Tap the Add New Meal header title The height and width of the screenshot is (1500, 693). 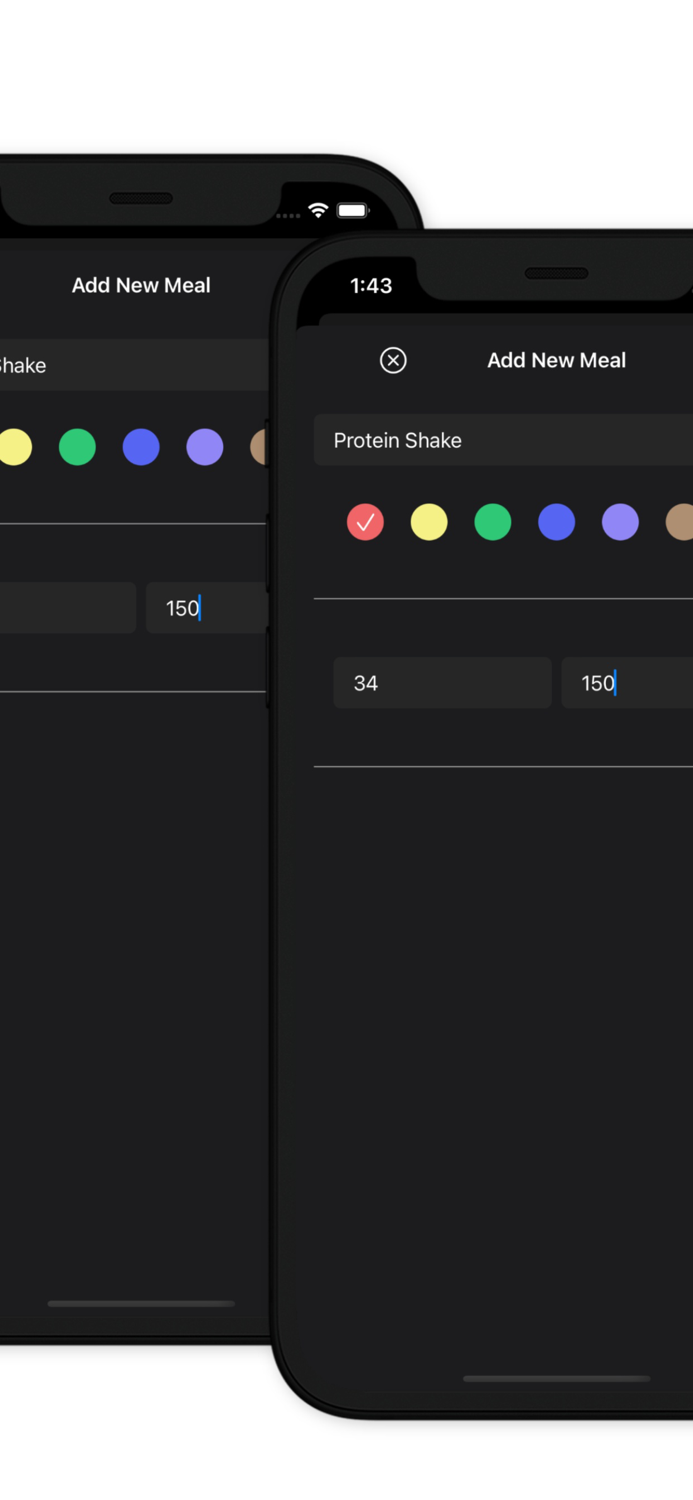pyautogui.click(x=556, y=360)
